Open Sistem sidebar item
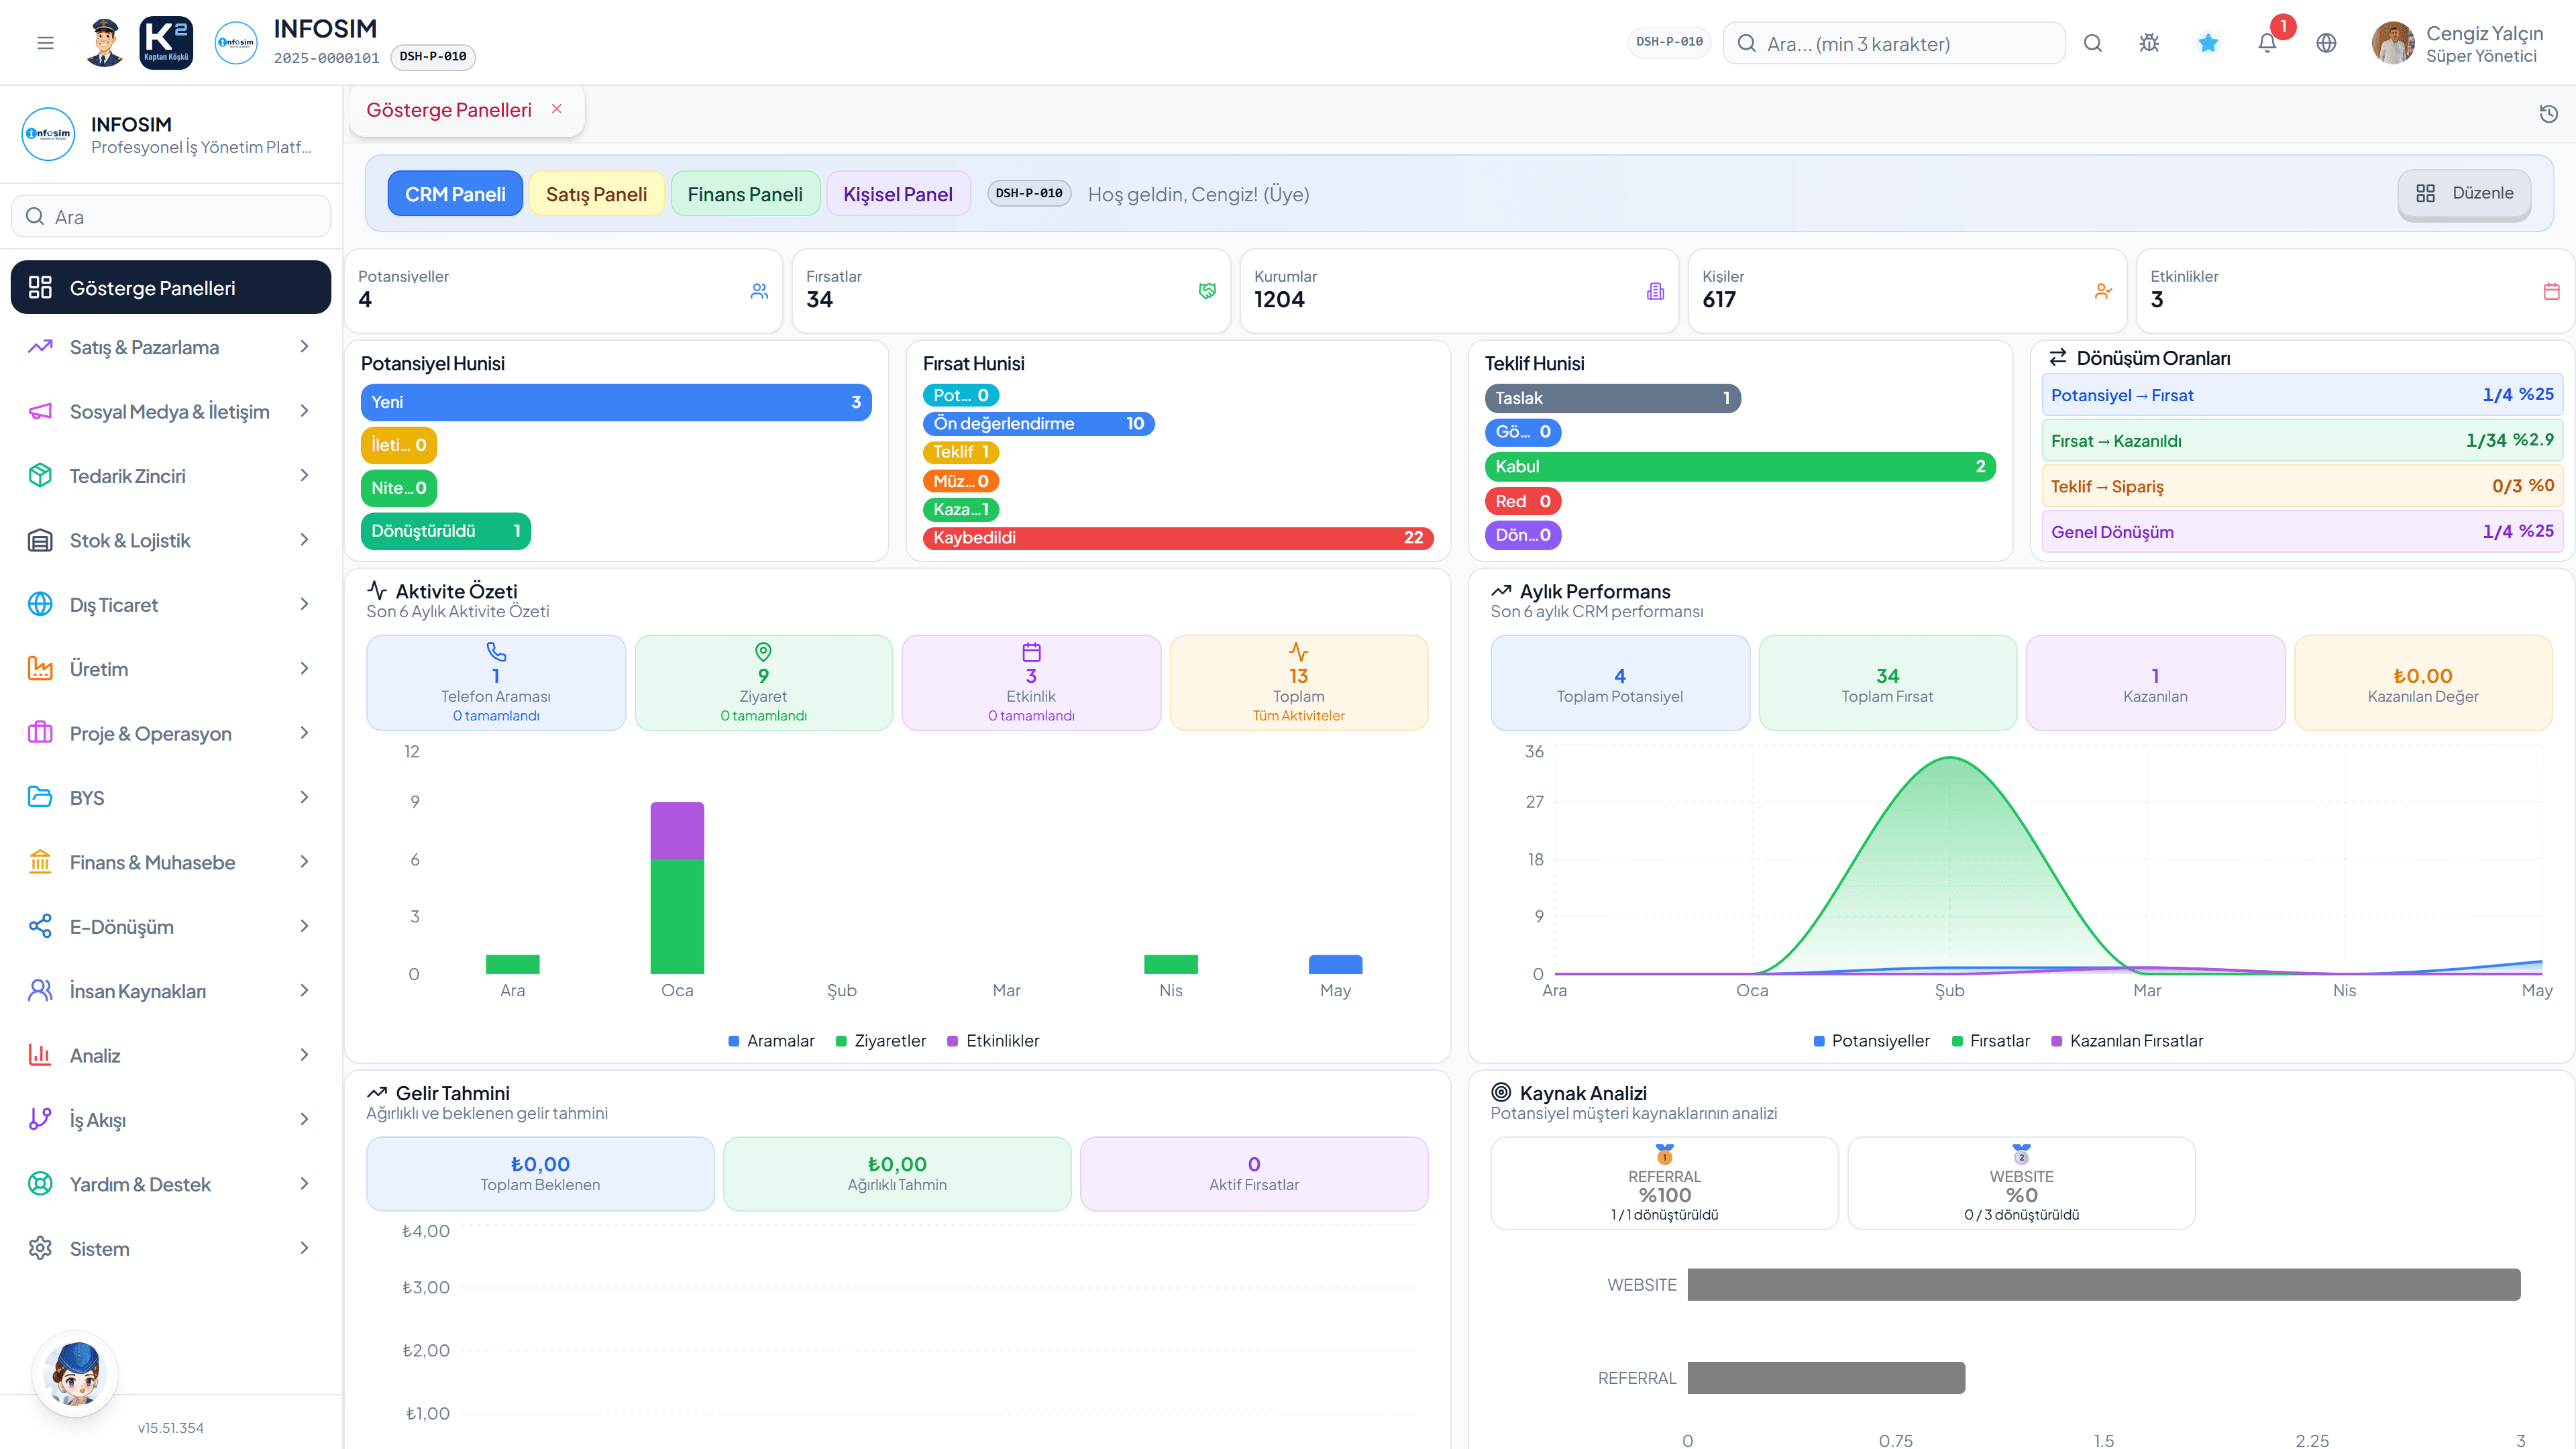Image resolution: width=2576 pixels, height=1449 pixels. pyautogui.click(x=170, y=1249)
